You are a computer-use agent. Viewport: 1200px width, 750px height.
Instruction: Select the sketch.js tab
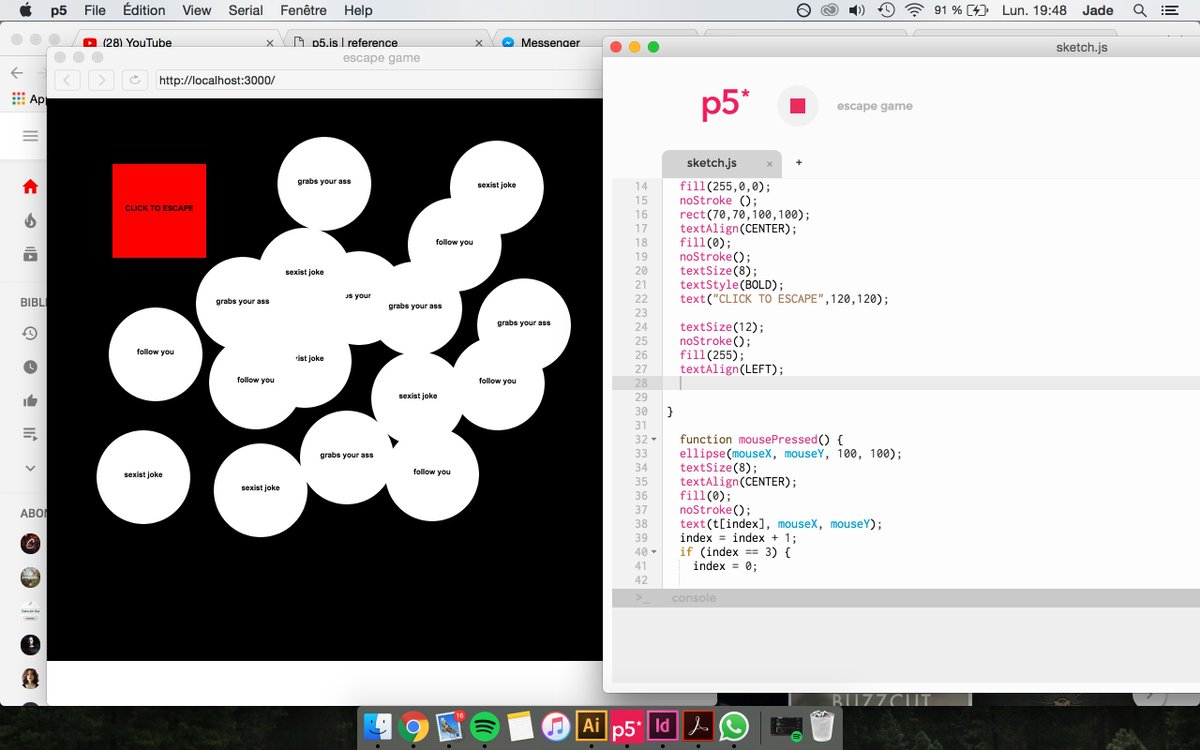[712, 163]
